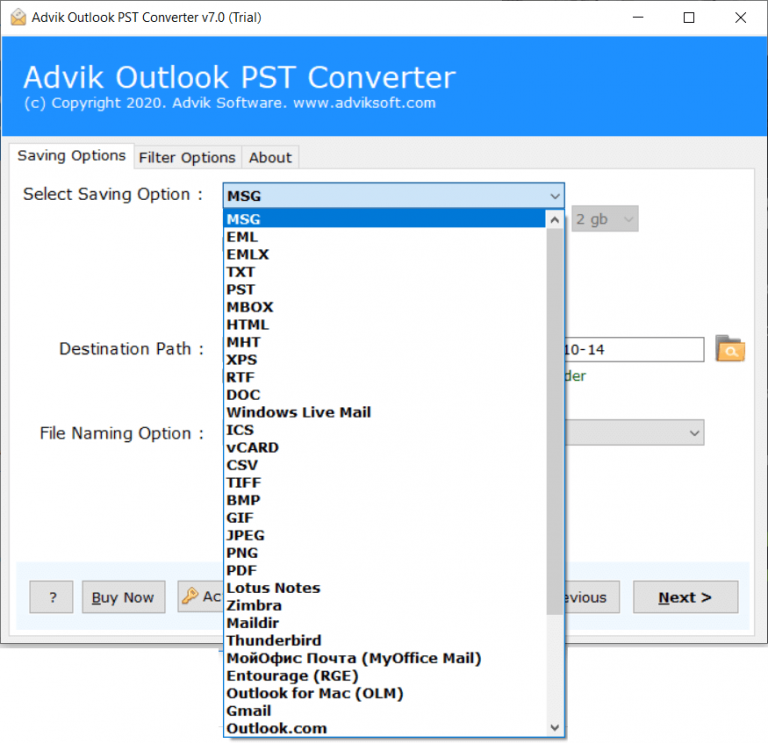The image size is (768, 743).
Task: Choose EMLX in the saving options list
Action: click(x=385, y=255)
